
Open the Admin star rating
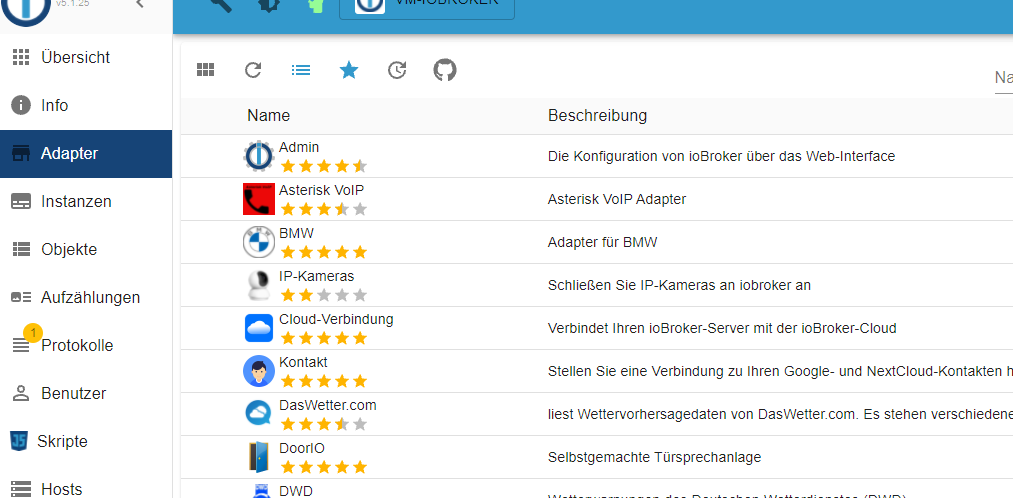pos(324,166)
